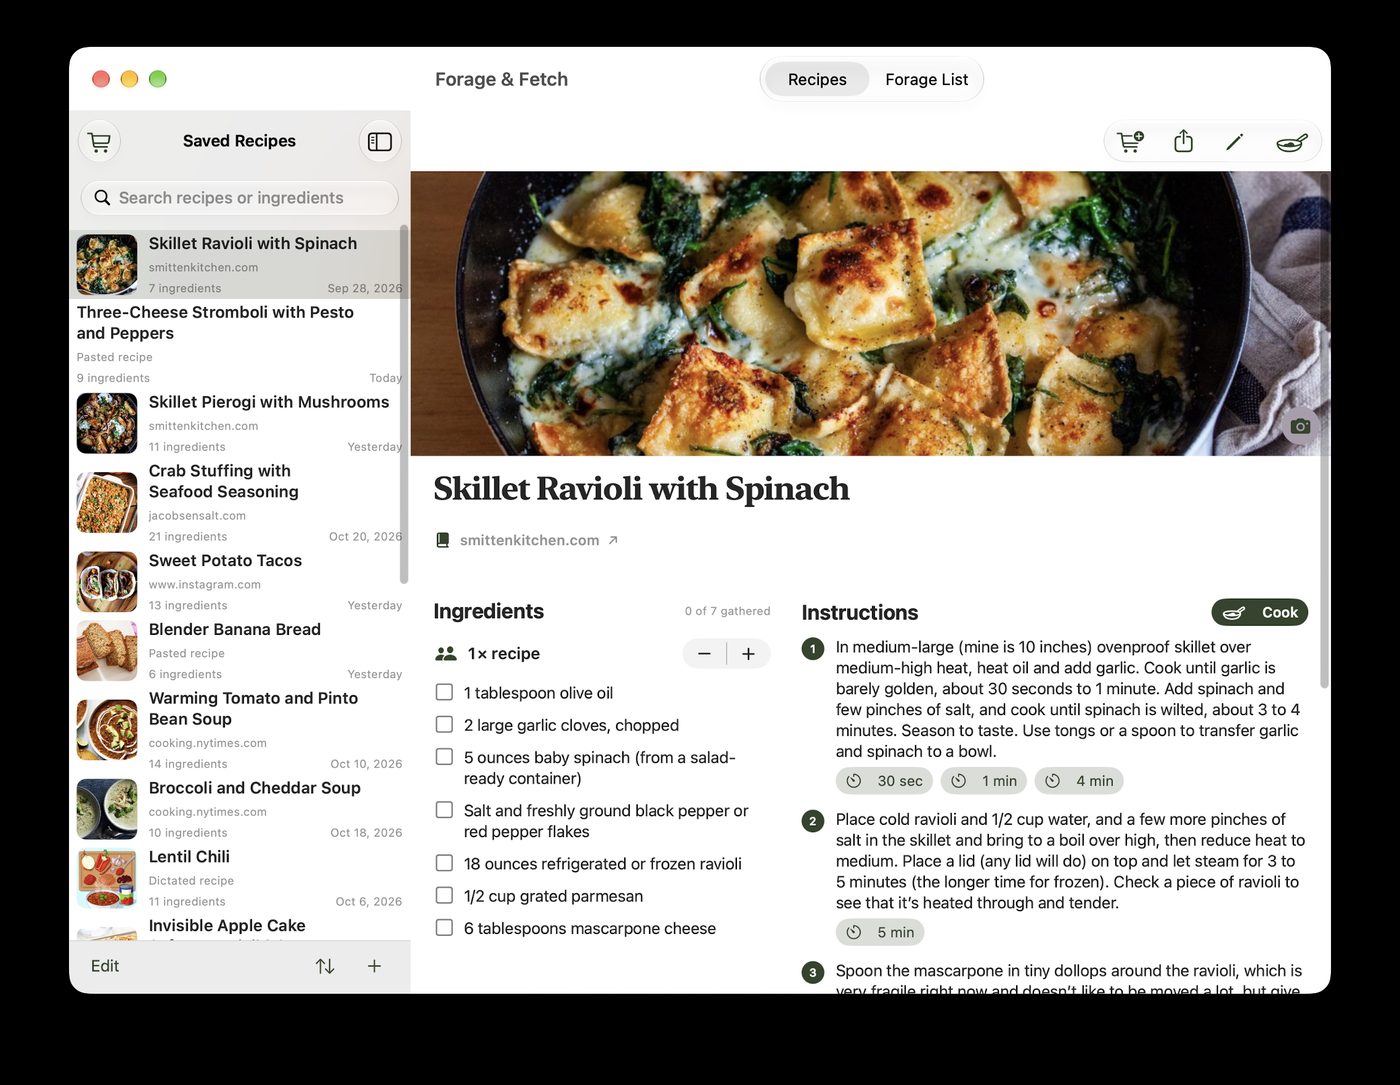
Task: Toggle the sidebar layout button
Action: click(x=380, y=142)
